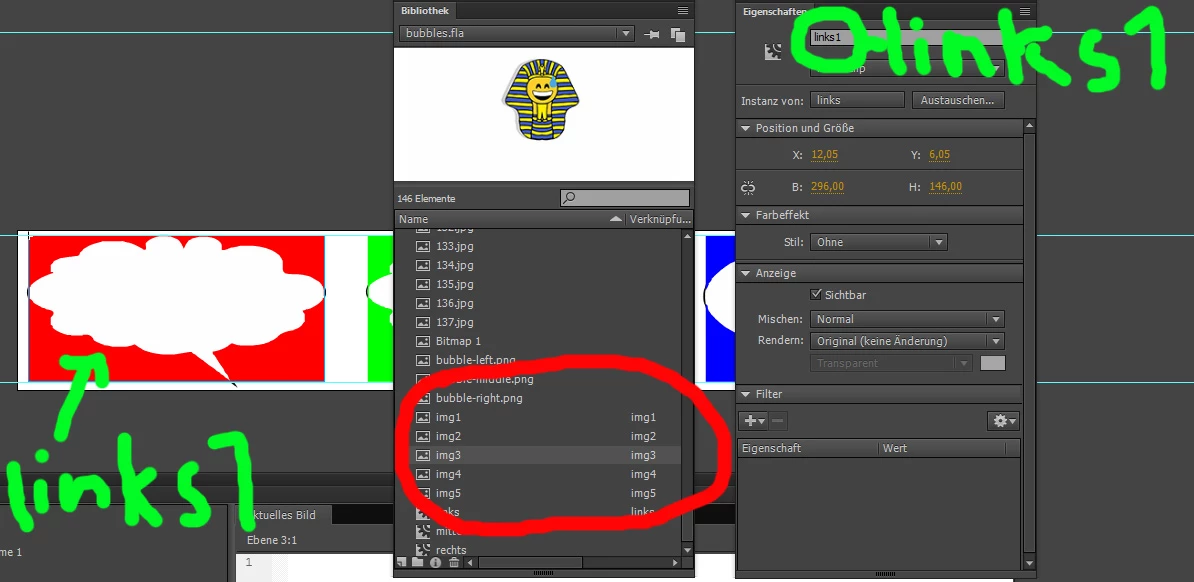Viewport: 1194px width, 582px height.
Task: Click the instance name field links1
Action: point(906,37)
